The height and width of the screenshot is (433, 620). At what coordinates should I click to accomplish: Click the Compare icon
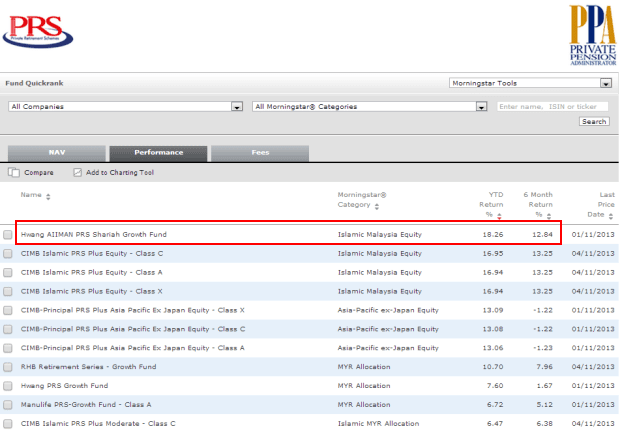coord(13,173)
